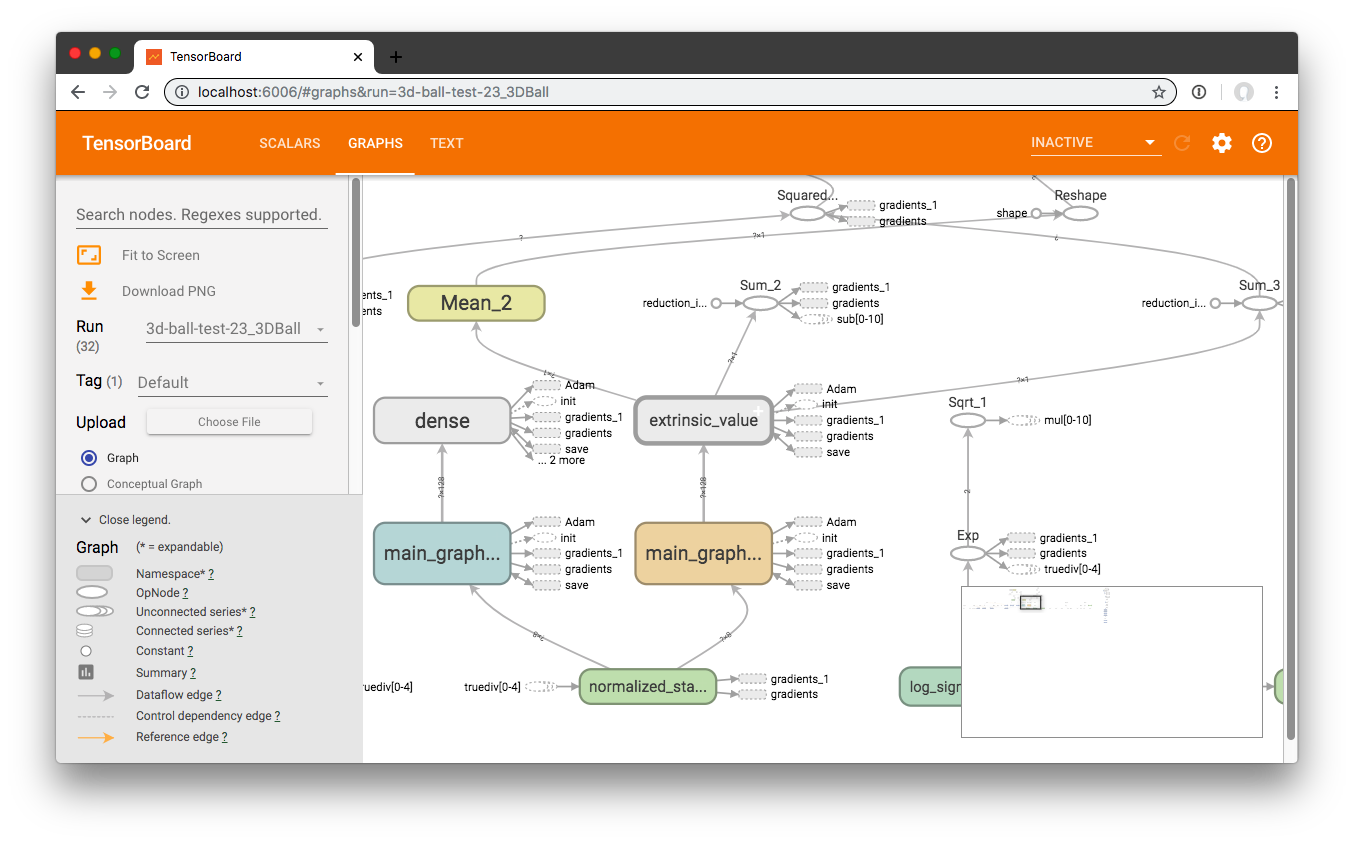Select the Sqrt_1 op node ellipse

click(967, 421)
